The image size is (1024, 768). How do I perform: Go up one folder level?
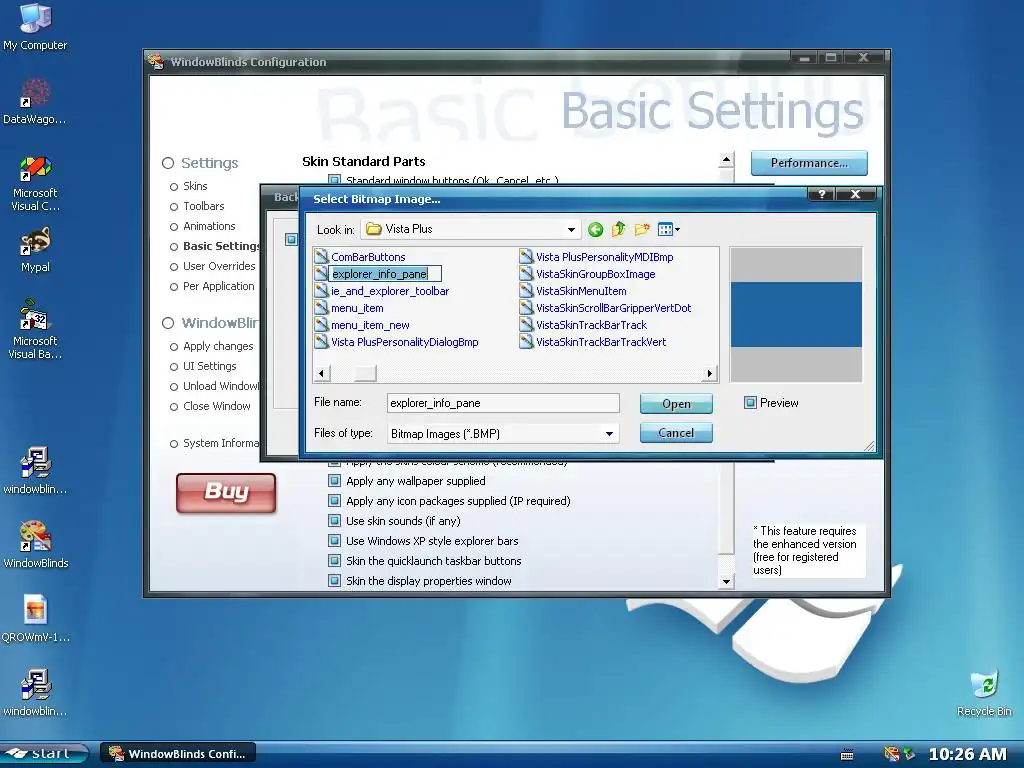618,229
